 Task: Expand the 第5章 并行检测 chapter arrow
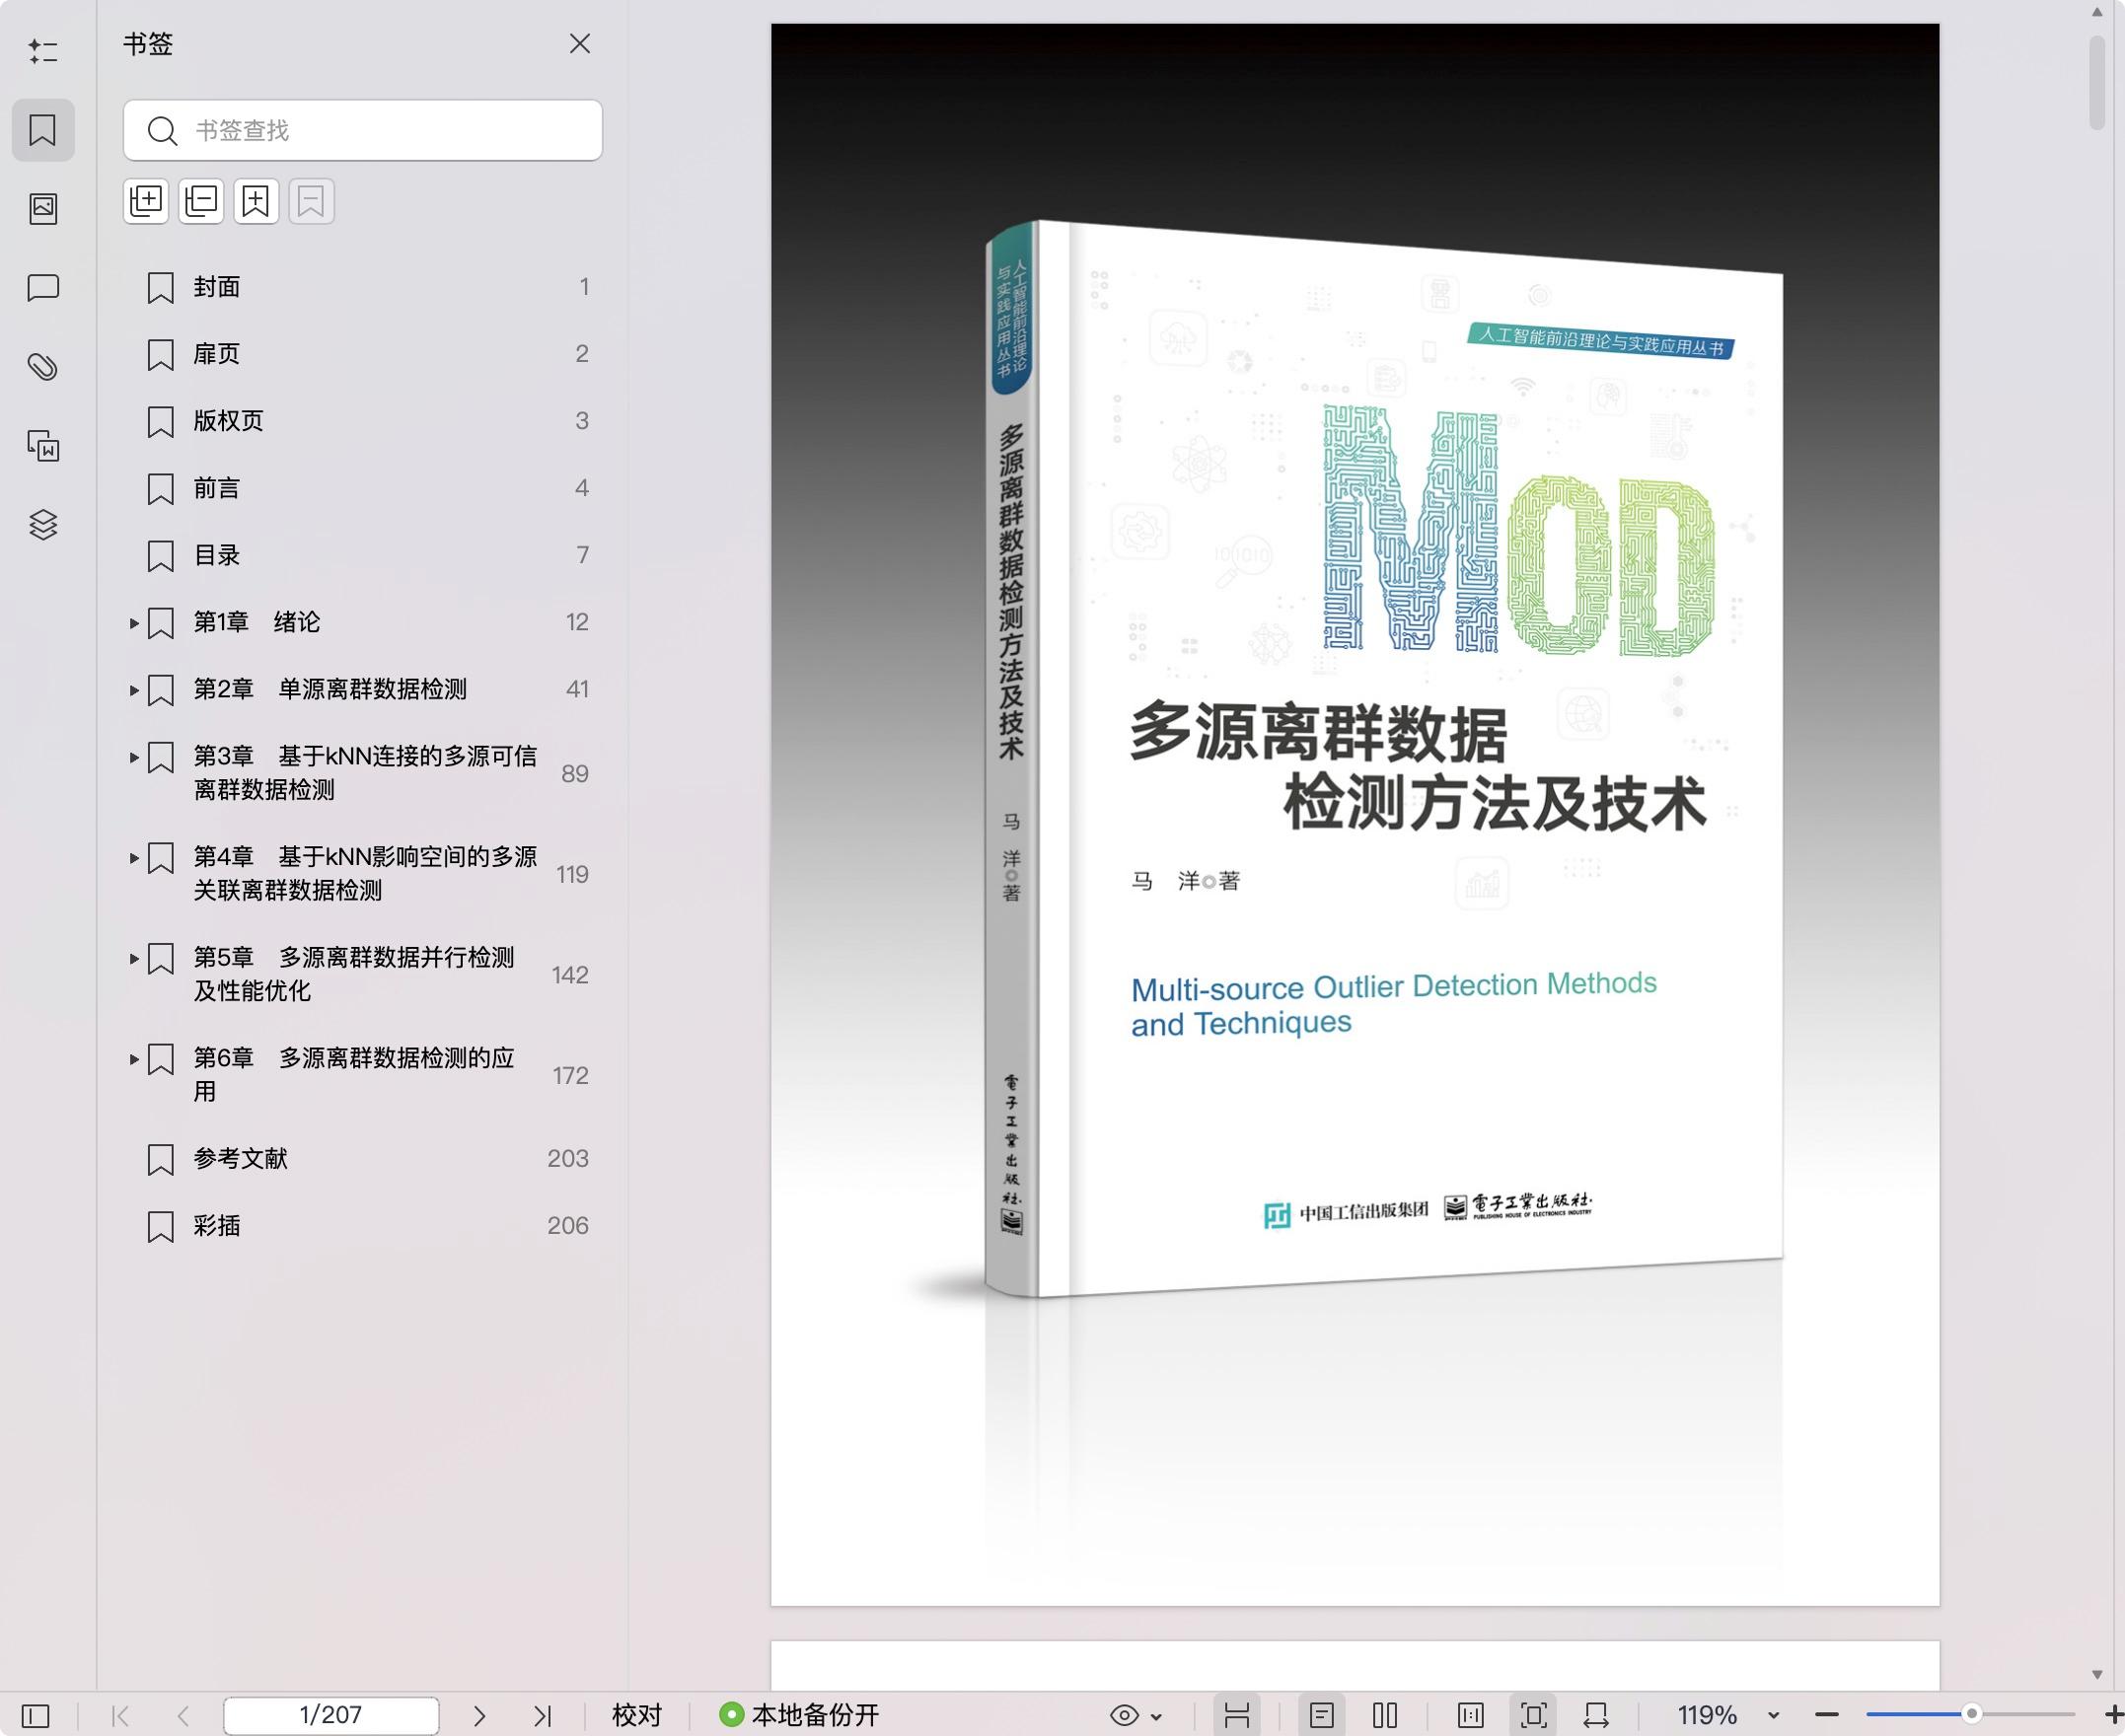(x=134, y=959)
